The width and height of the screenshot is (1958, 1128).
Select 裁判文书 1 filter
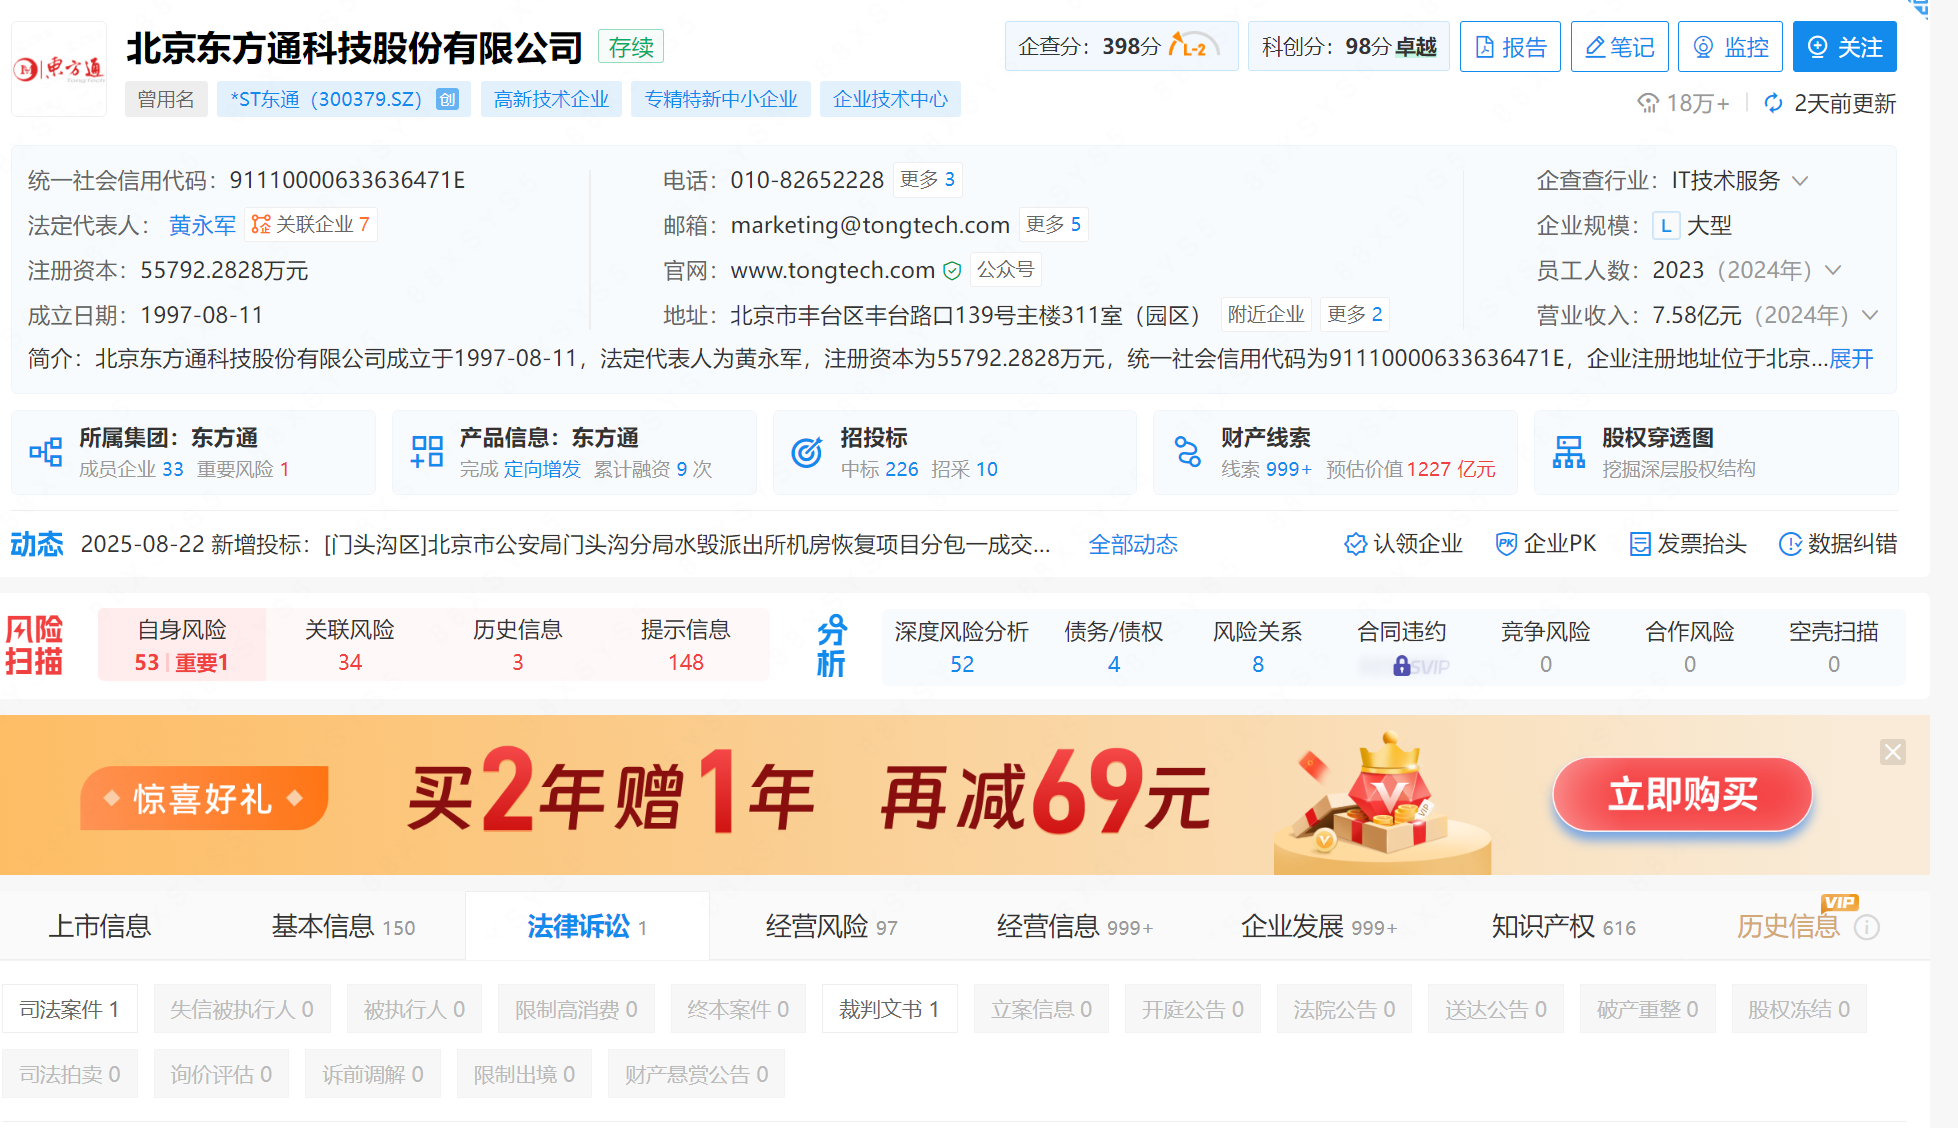click(889, 1009)
